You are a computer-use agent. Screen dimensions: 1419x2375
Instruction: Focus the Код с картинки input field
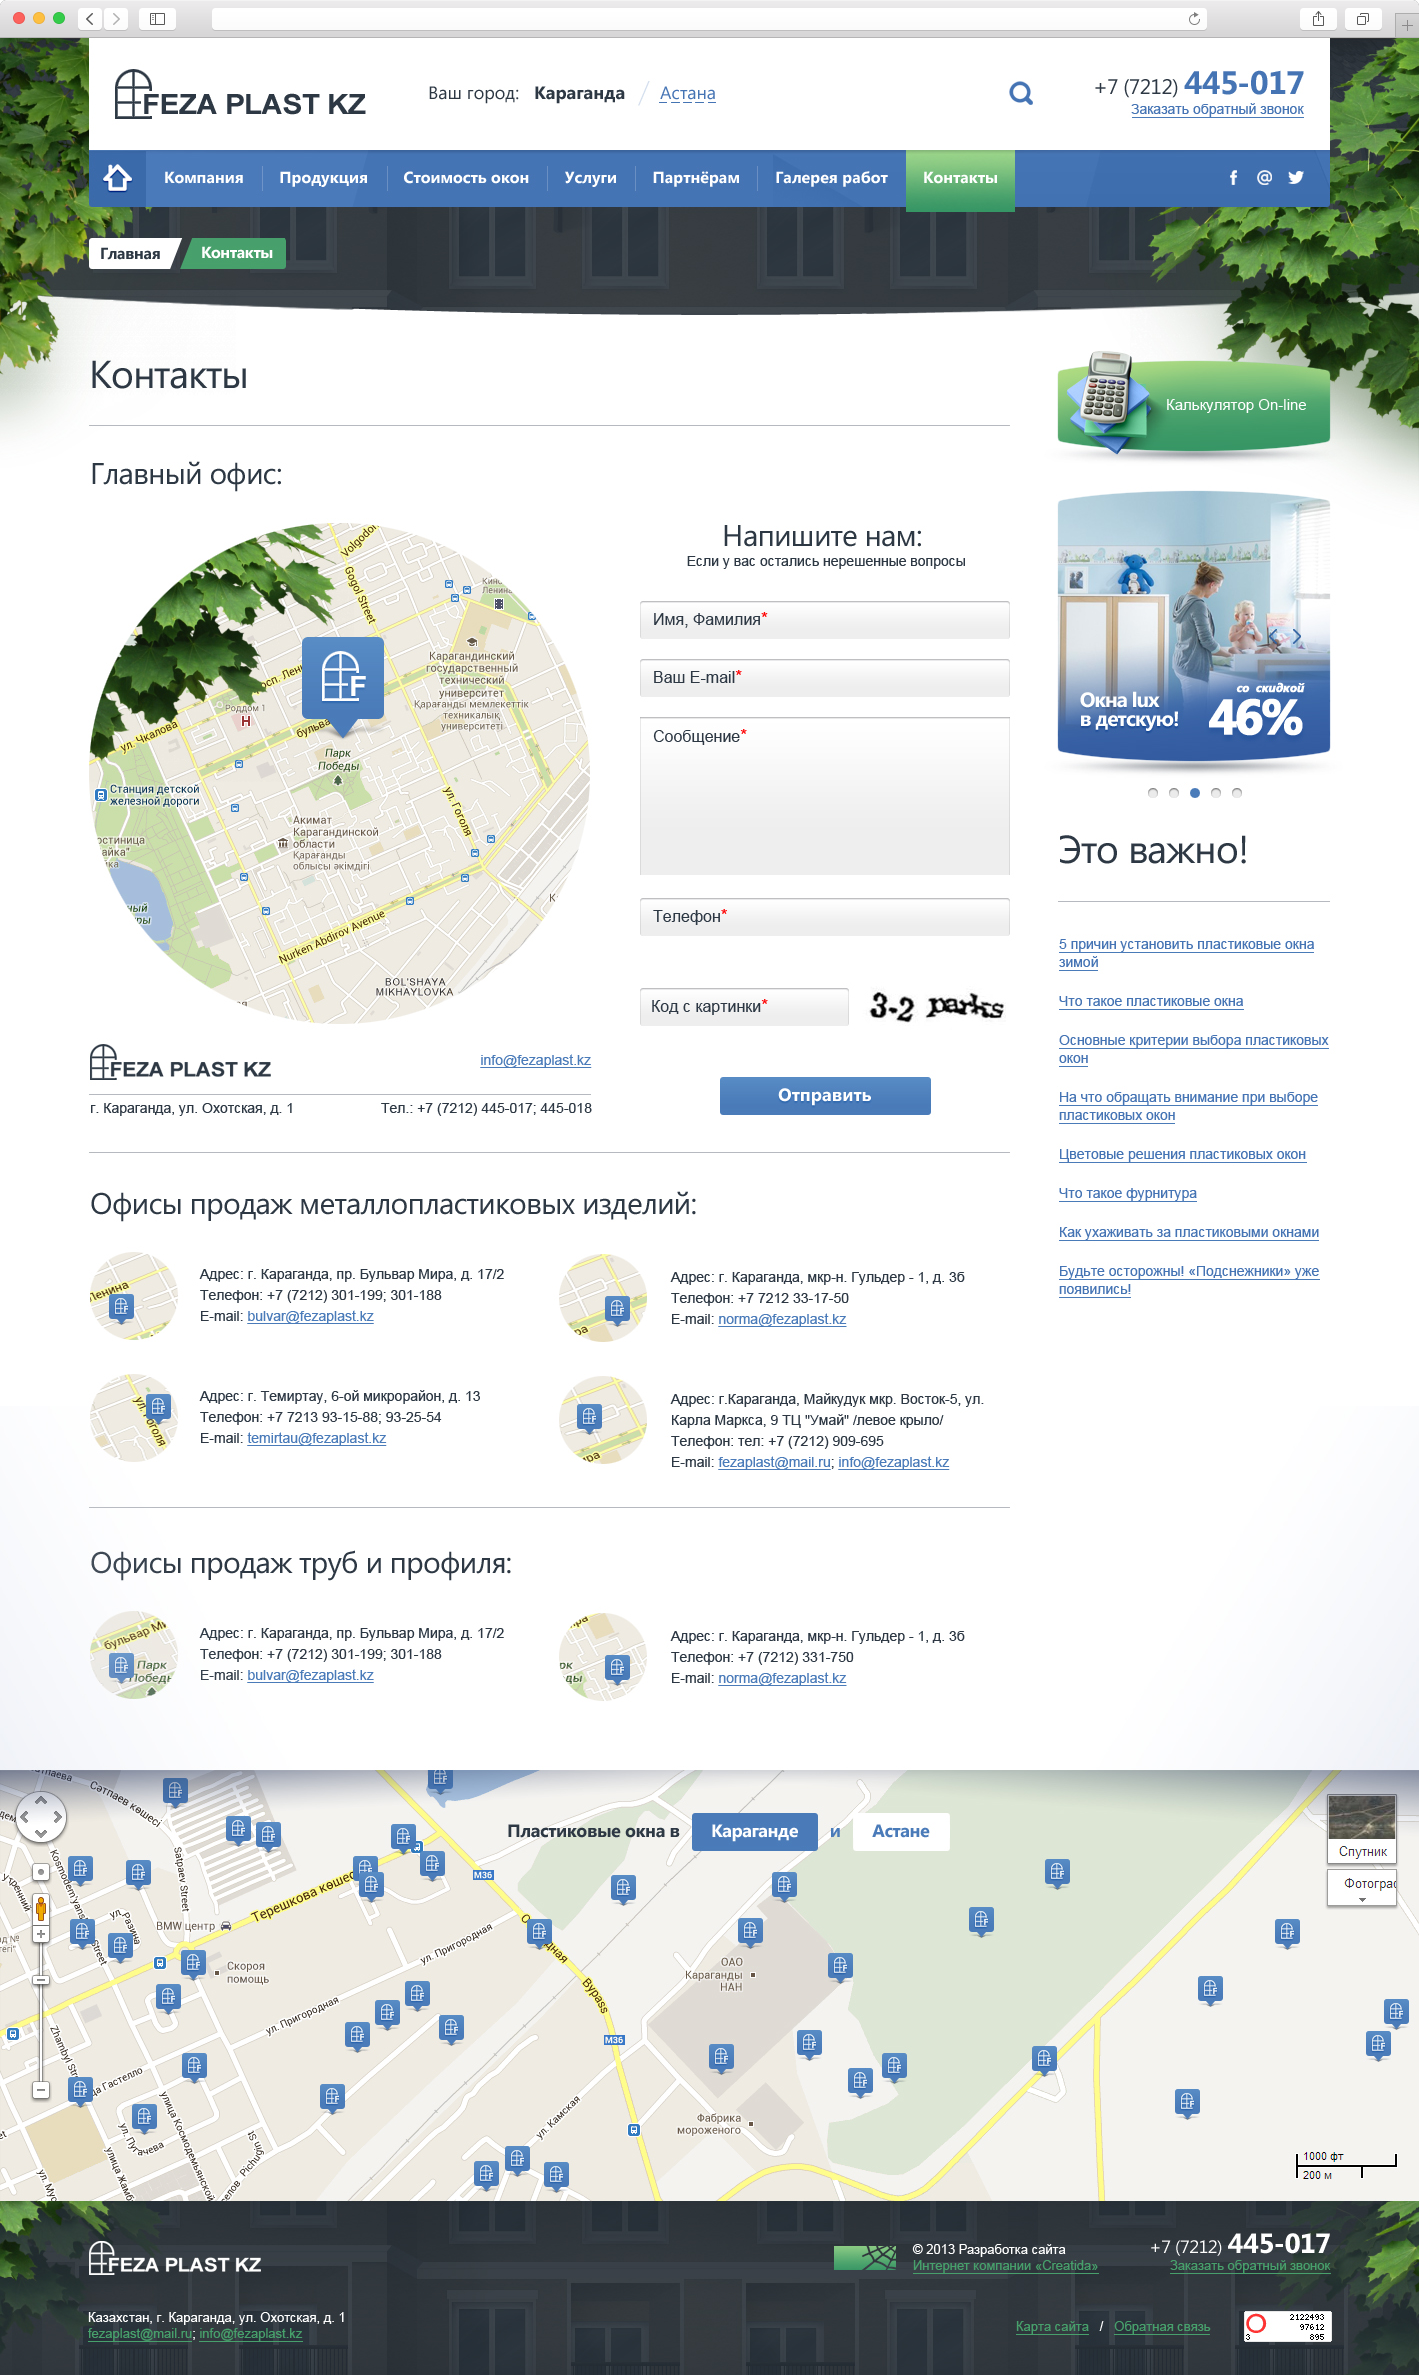(744, 1007)
